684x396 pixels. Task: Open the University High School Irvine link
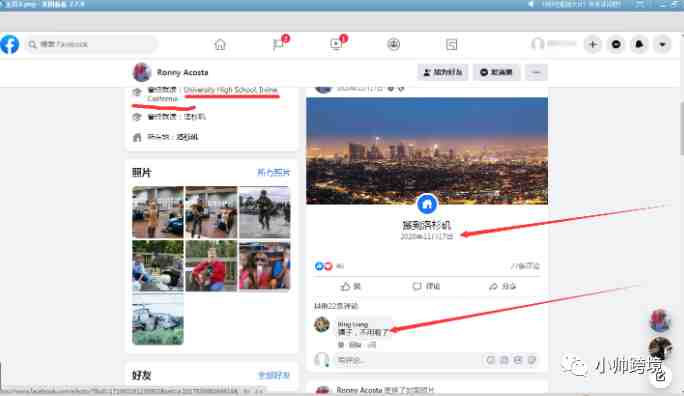click(x=230, y=90)
